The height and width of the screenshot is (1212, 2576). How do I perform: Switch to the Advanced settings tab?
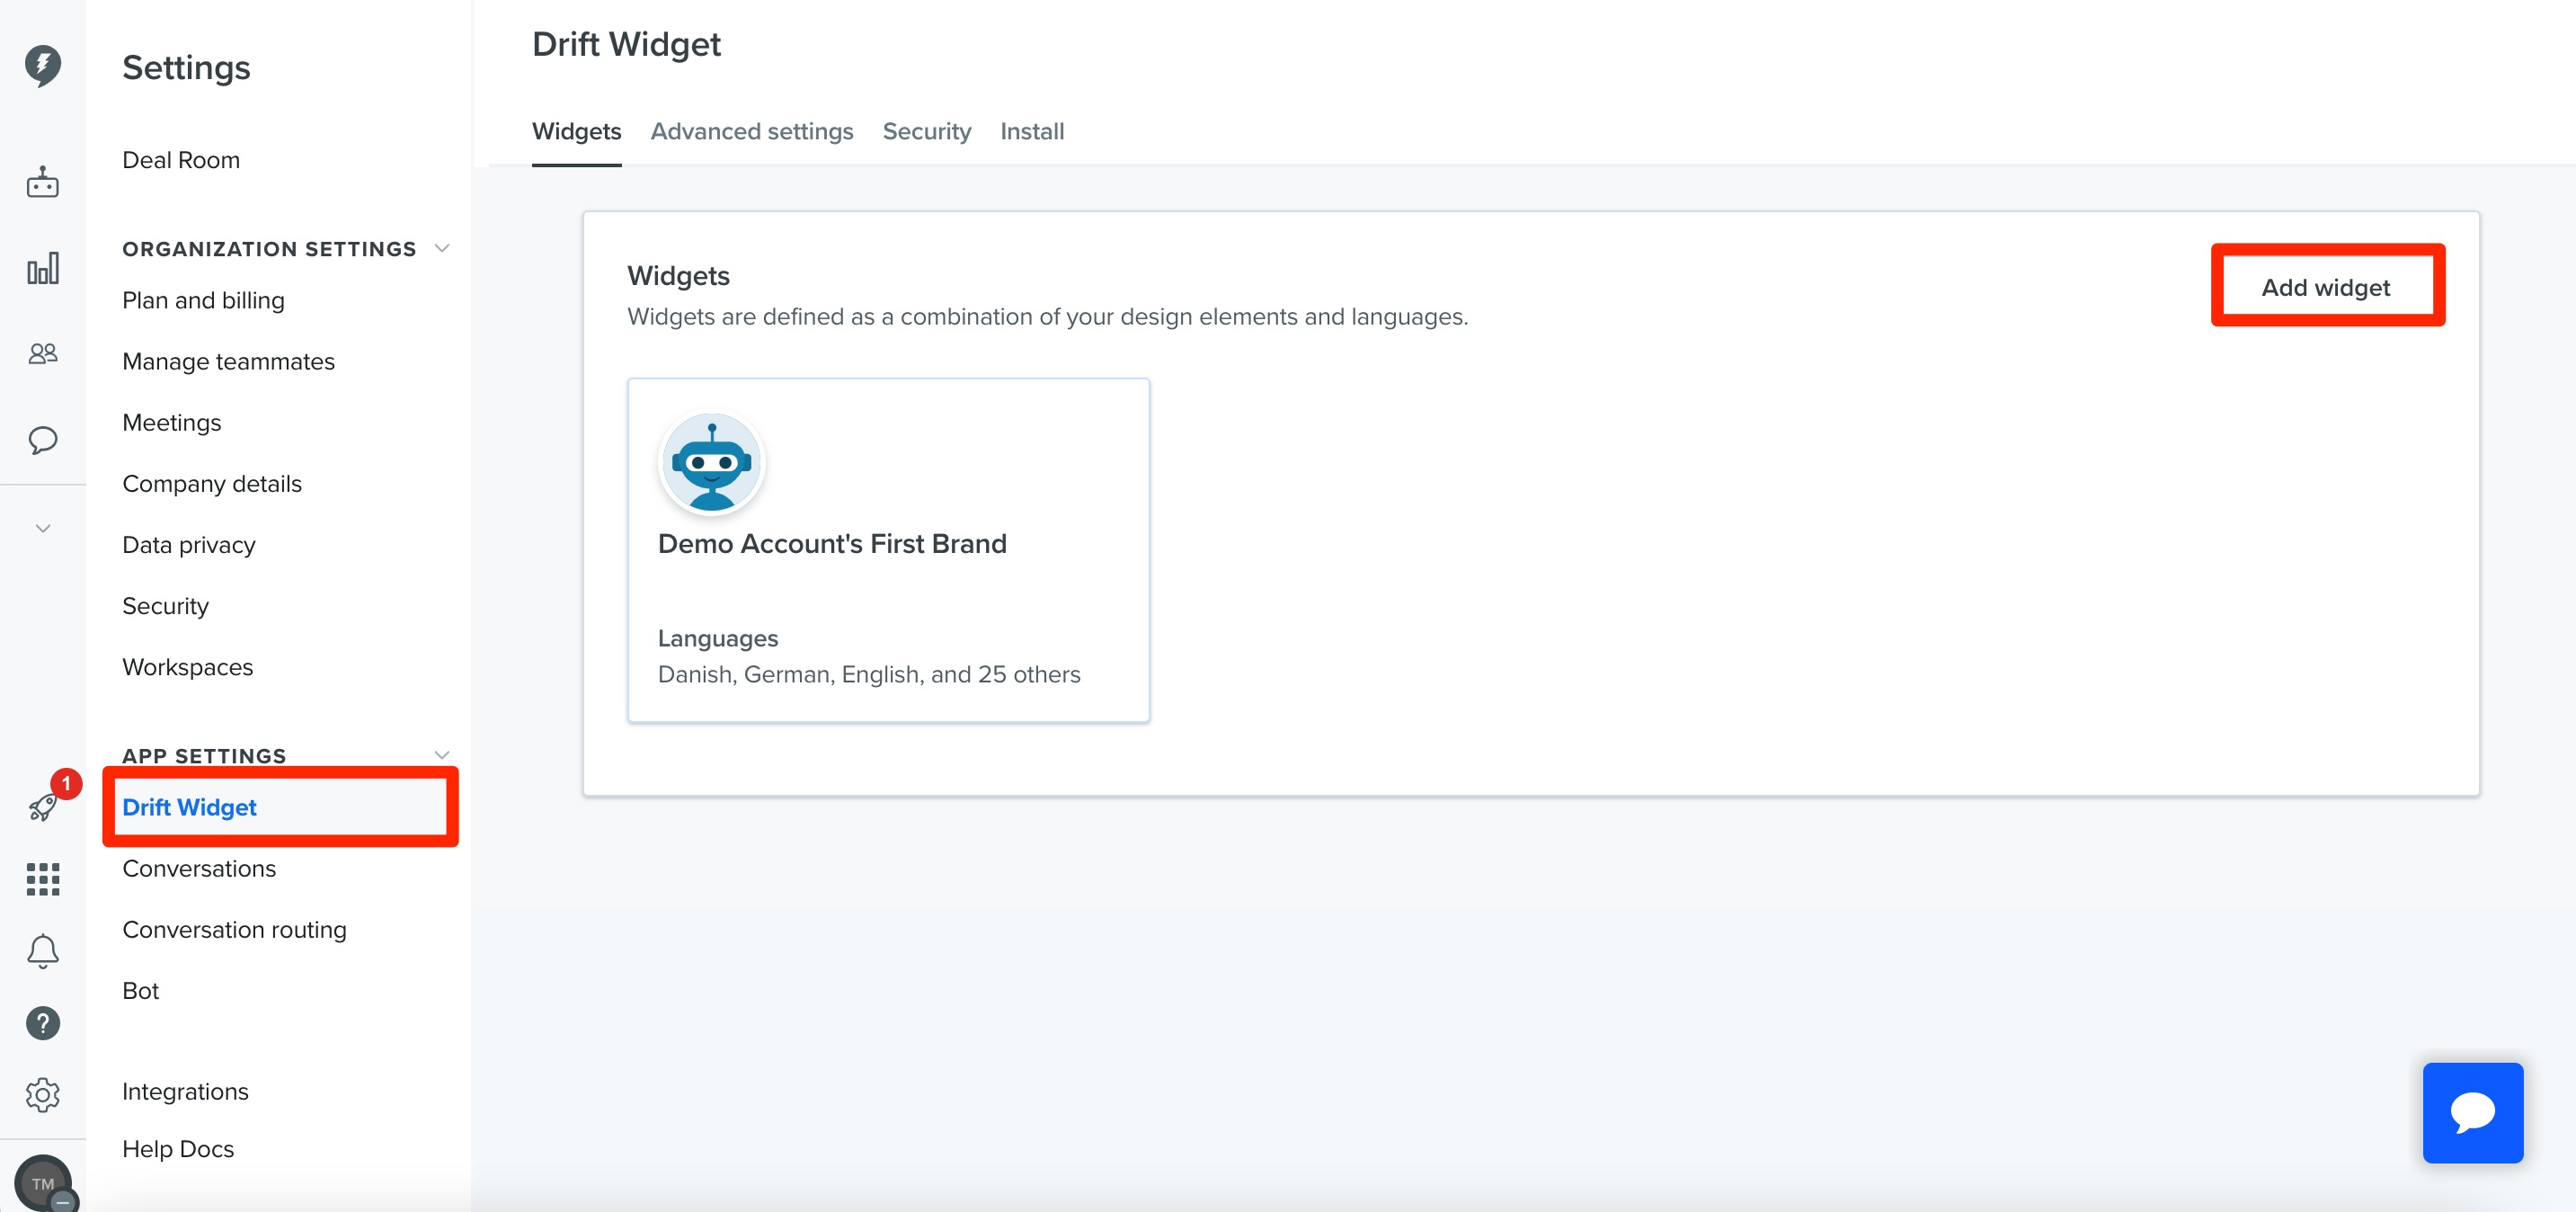coord(752,131)
